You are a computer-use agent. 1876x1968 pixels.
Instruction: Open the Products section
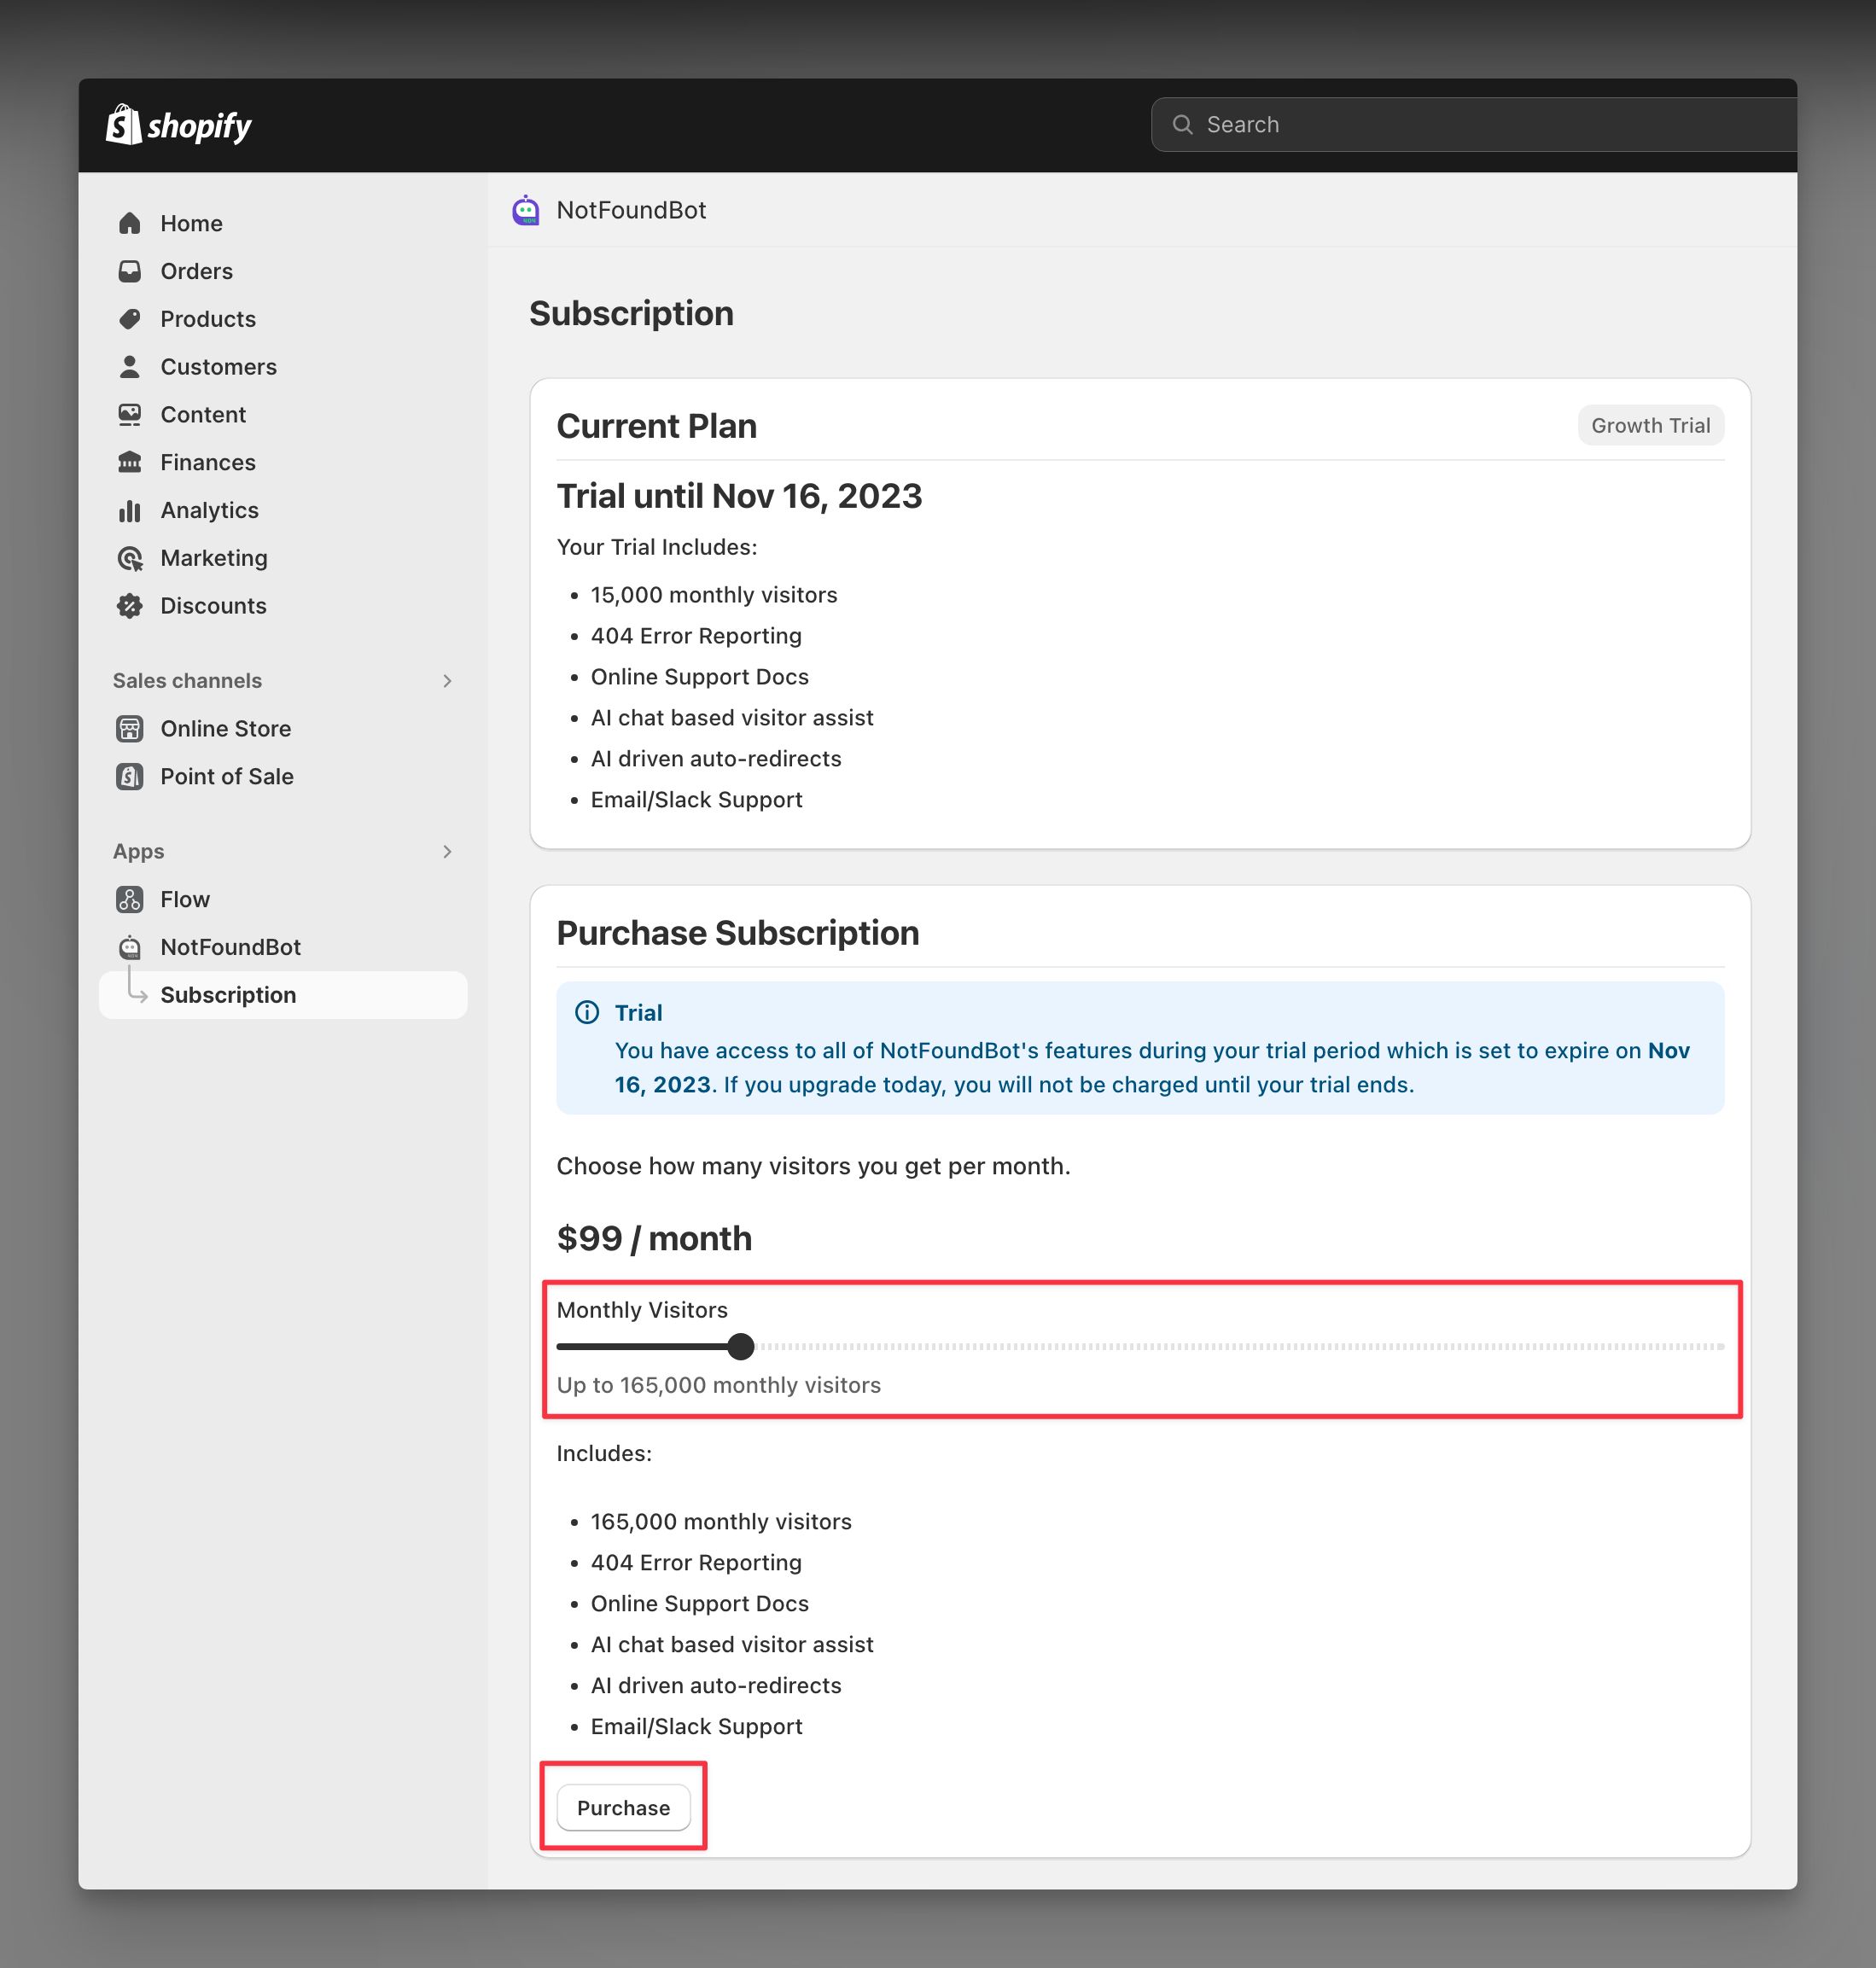pyautogui.click(x=283, y=319)
